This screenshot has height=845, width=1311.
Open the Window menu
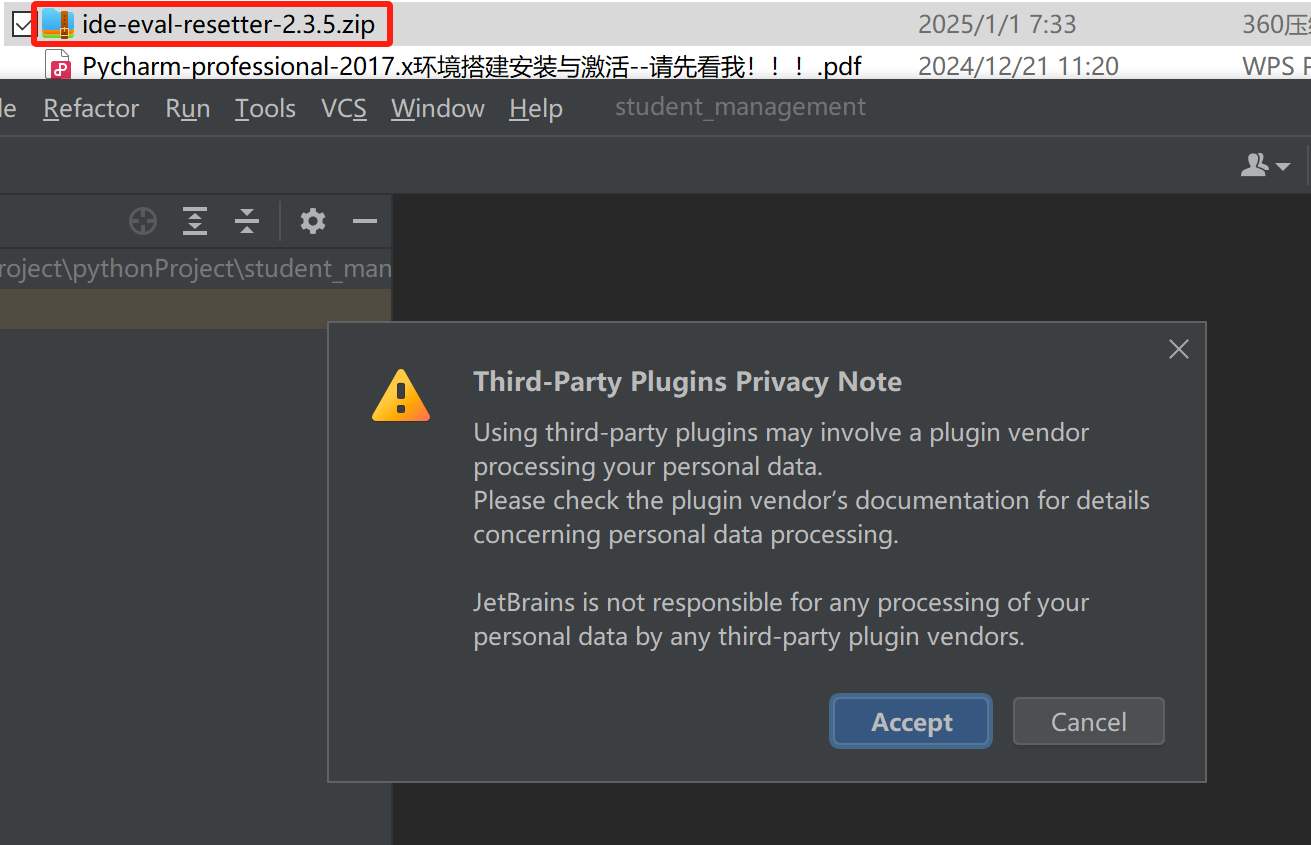pos(437,108)
